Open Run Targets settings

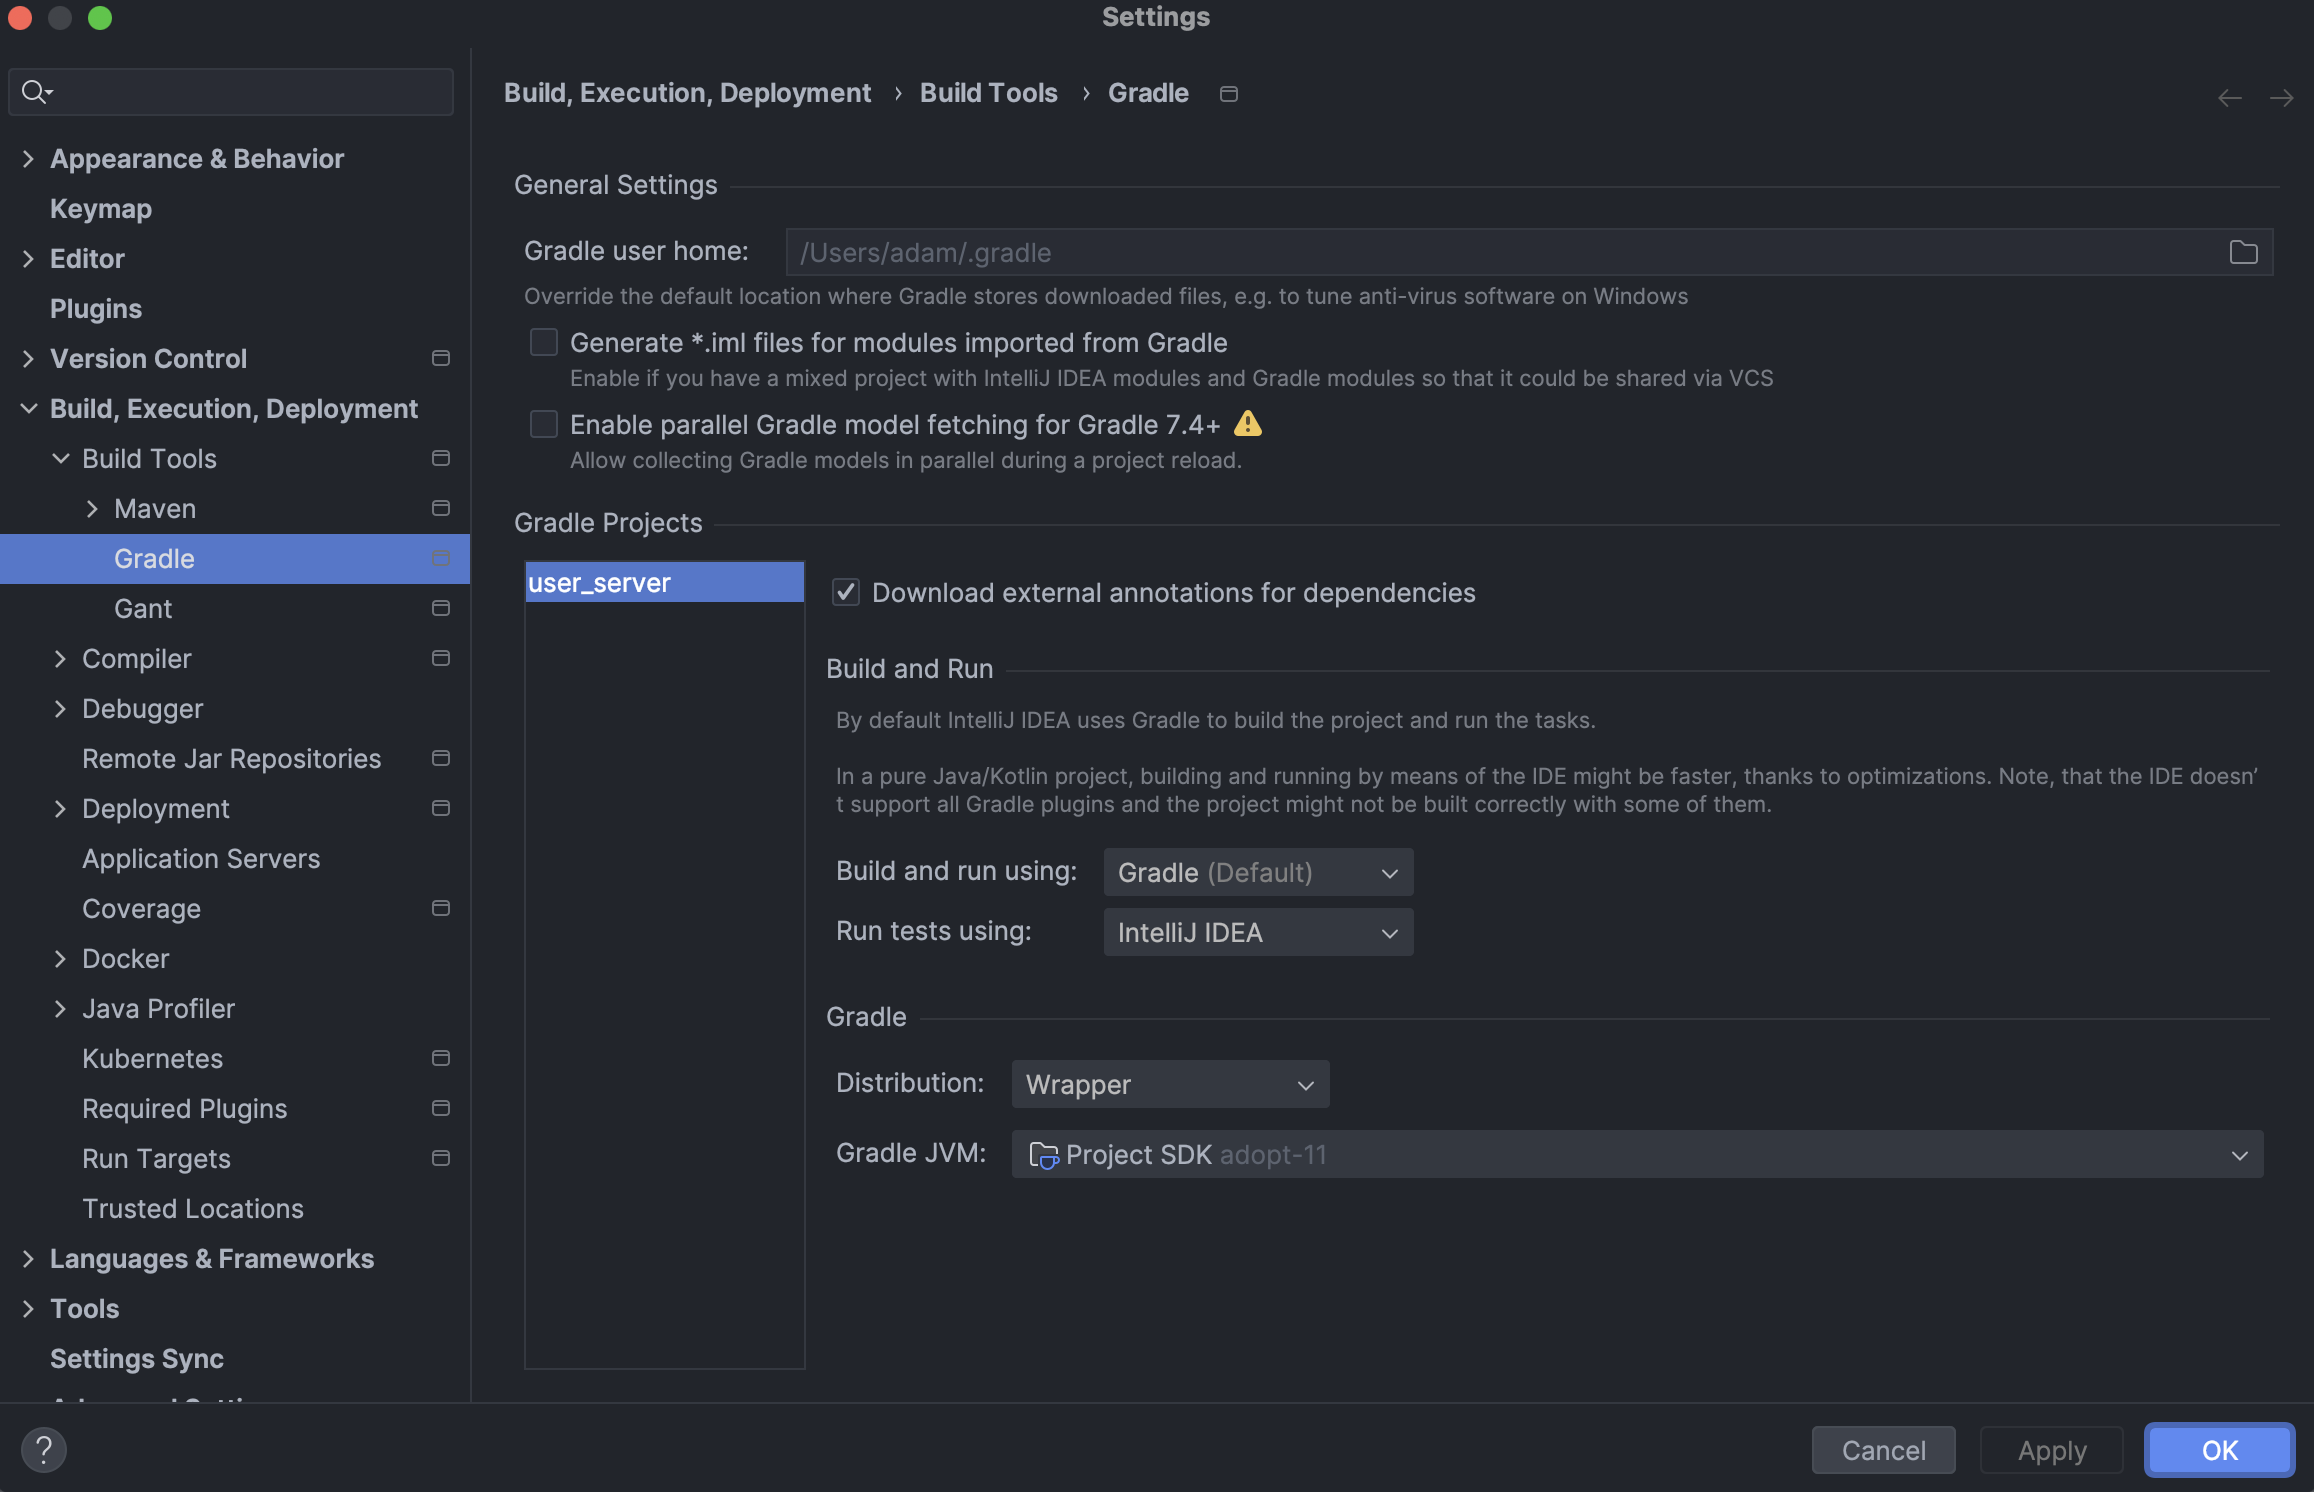click(x=156, y=1158)
